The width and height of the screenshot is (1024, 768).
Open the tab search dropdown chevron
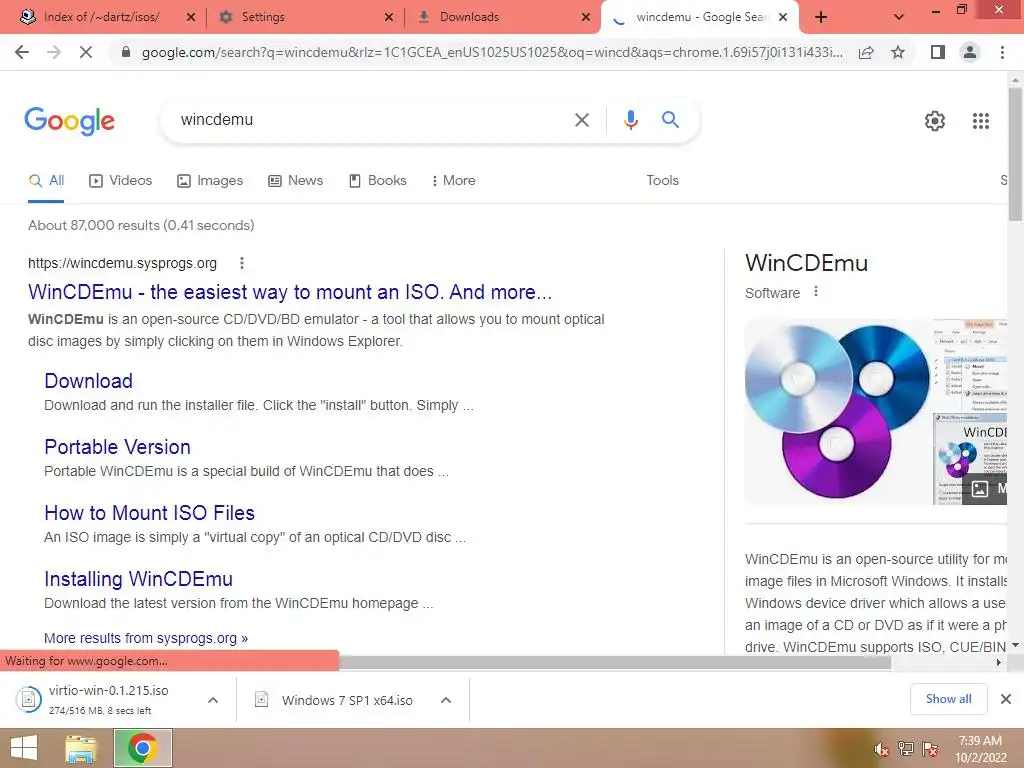tap(899, 17)
